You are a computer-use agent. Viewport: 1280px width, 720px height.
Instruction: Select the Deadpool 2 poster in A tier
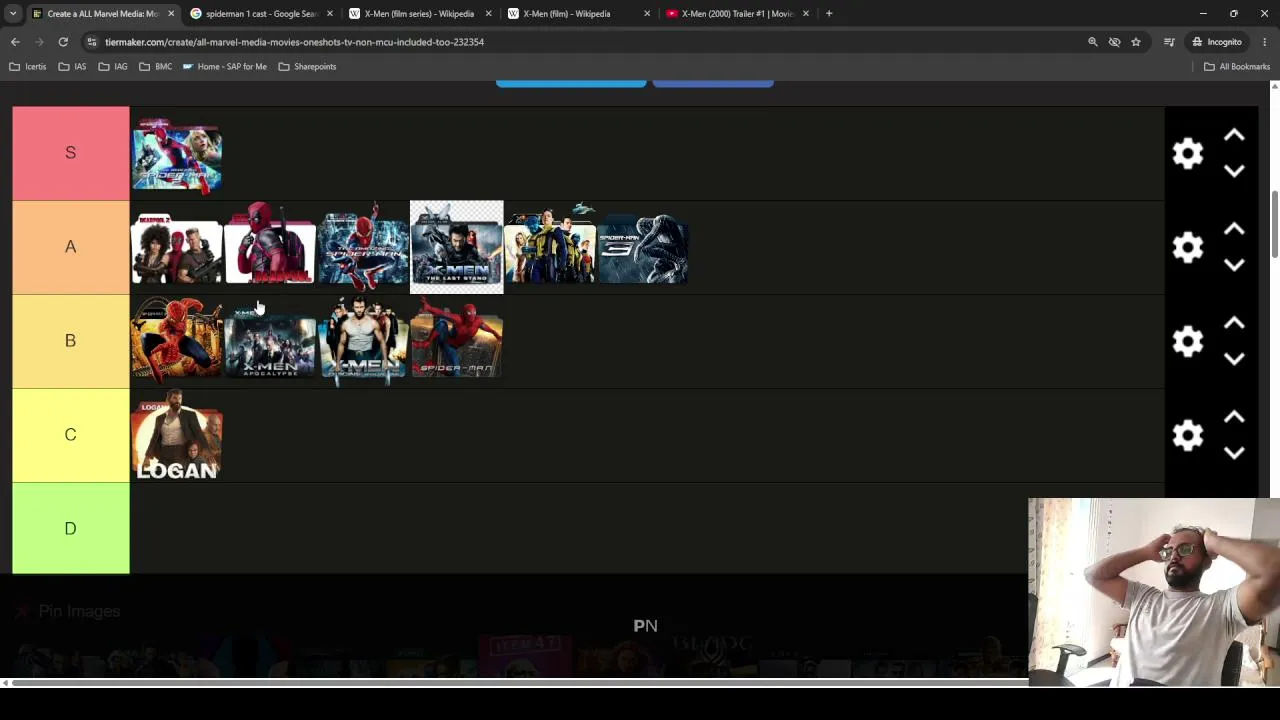click(x=177, y=247)
